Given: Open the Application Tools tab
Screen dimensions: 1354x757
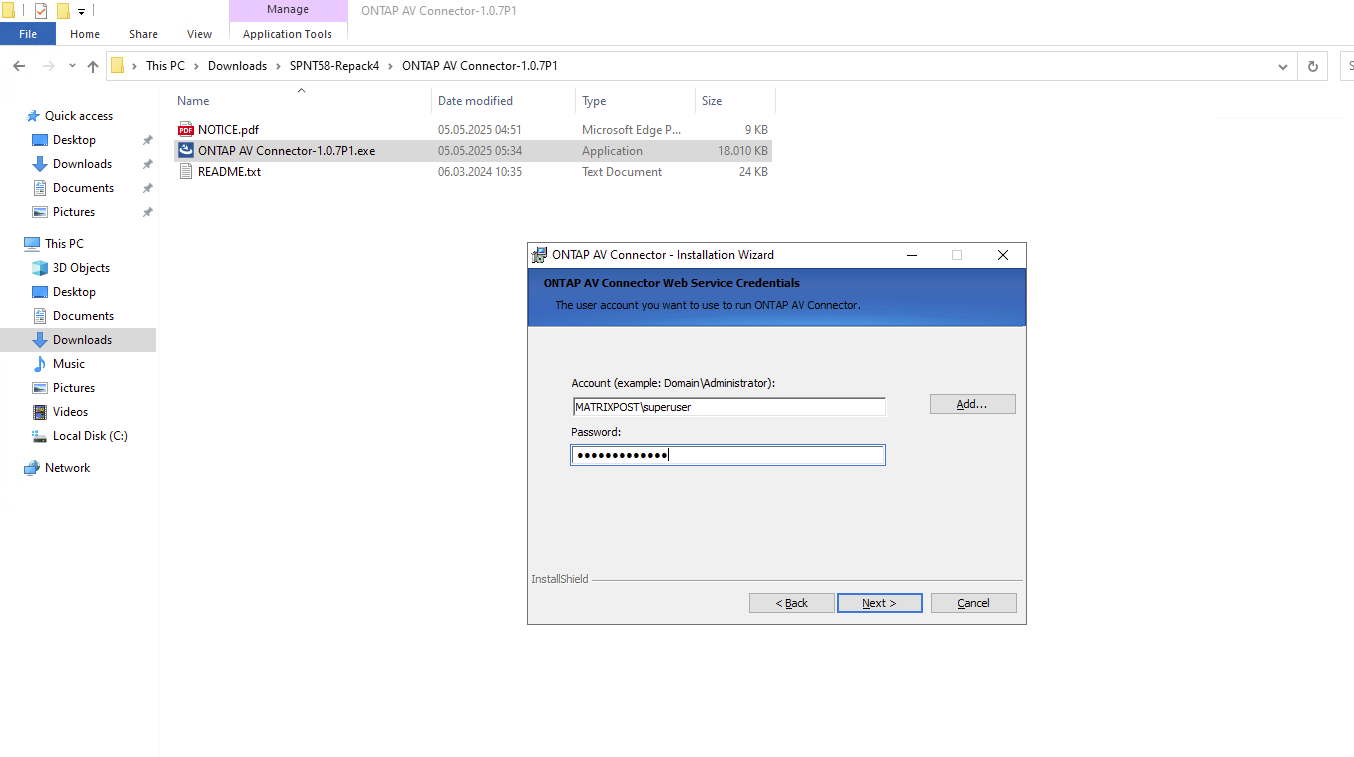Looking at the screenshot, I should click(288, 34).
